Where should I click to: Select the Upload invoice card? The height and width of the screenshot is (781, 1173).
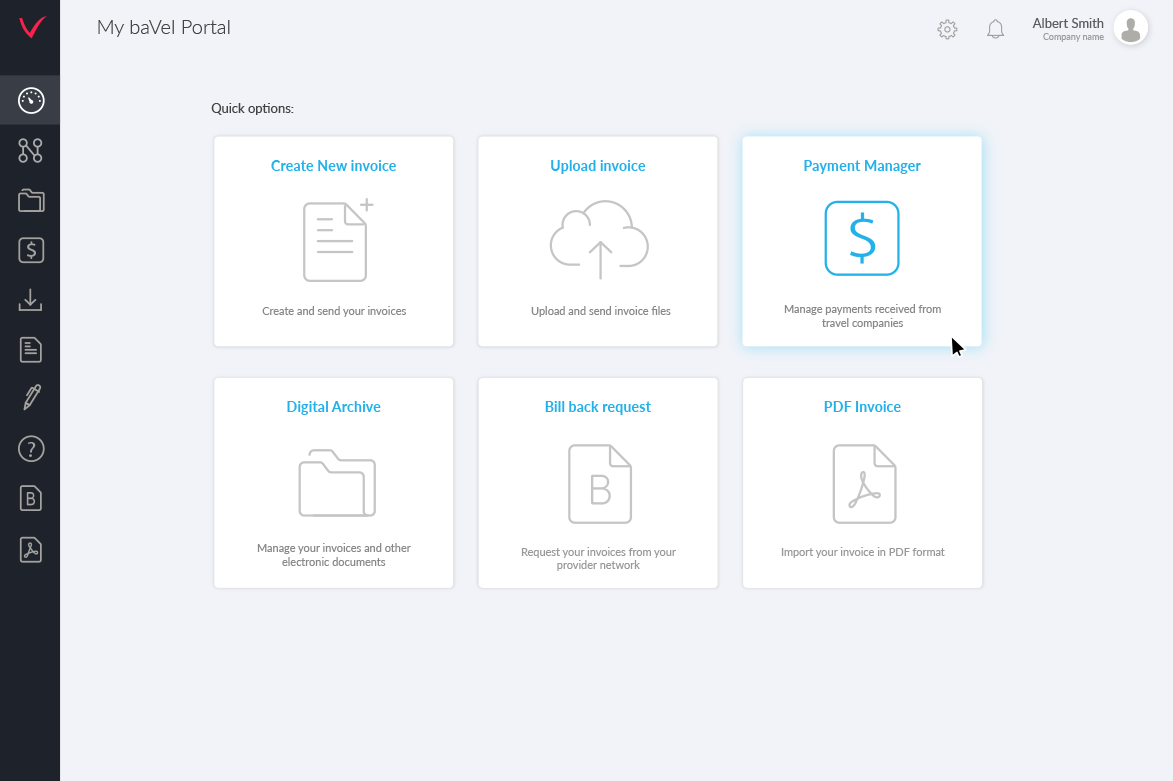598,242
